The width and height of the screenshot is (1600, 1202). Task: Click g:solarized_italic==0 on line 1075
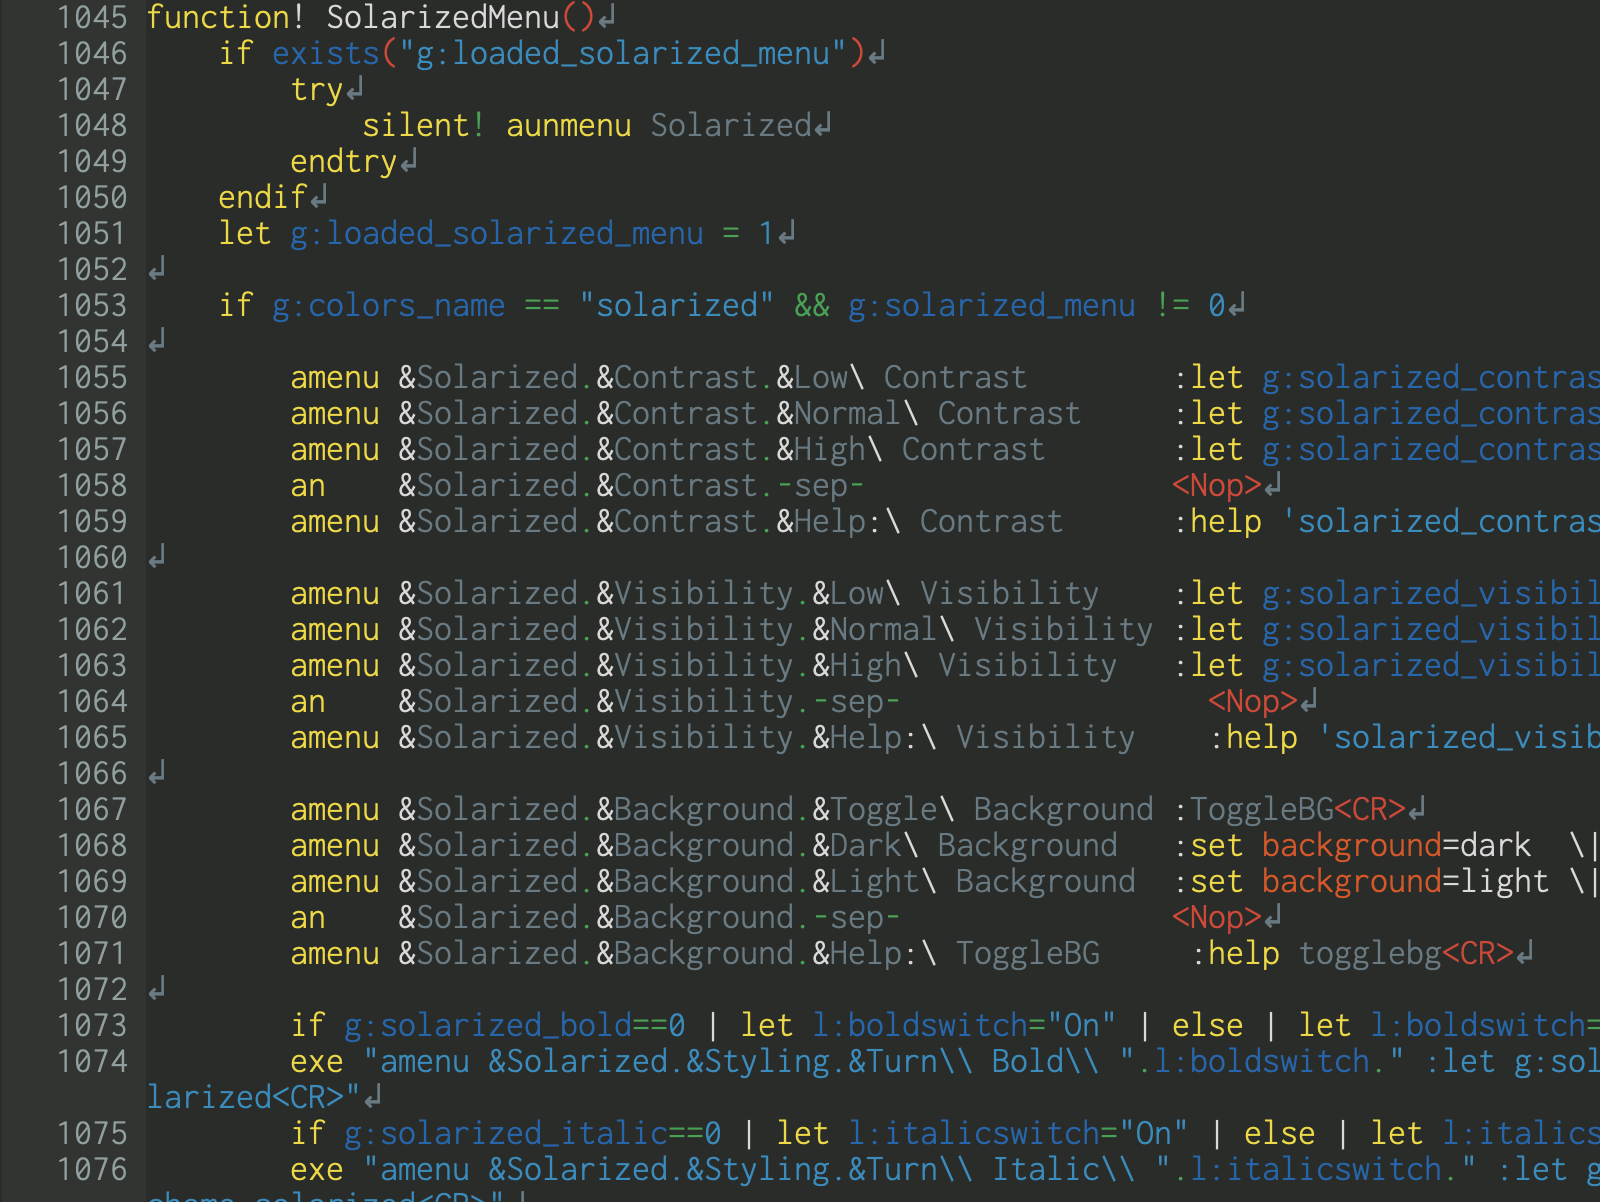[x=533, y=1133]
